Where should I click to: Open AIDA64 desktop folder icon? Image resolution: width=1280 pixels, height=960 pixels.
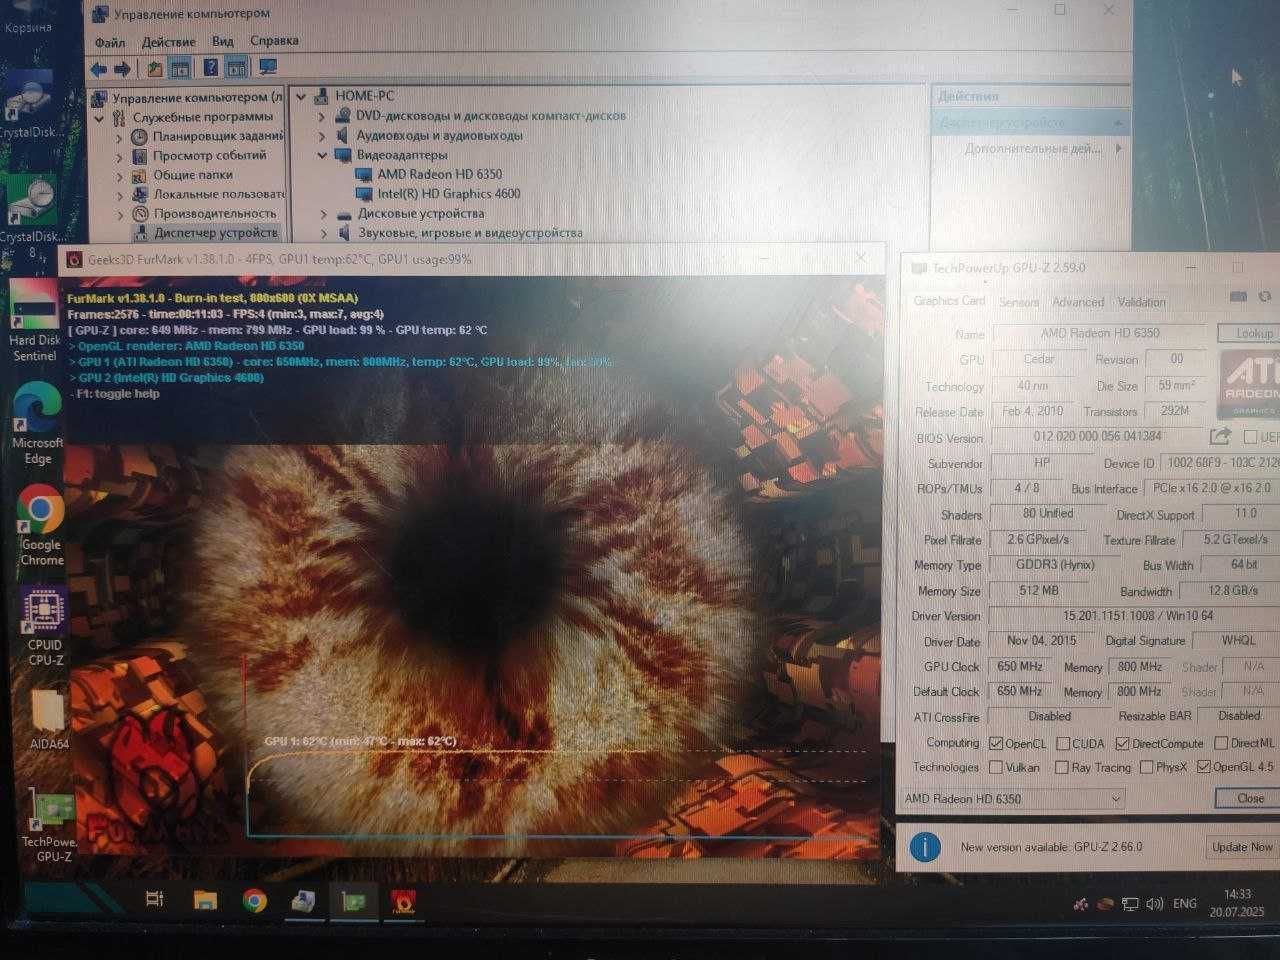pyautogui.click(x=49, y=720)
